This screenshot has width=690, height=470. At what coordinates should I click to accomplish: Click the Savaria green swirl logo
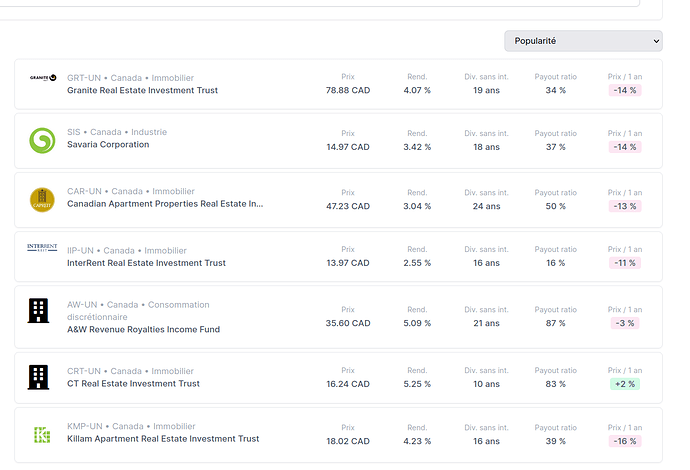(x=42, y=140)
